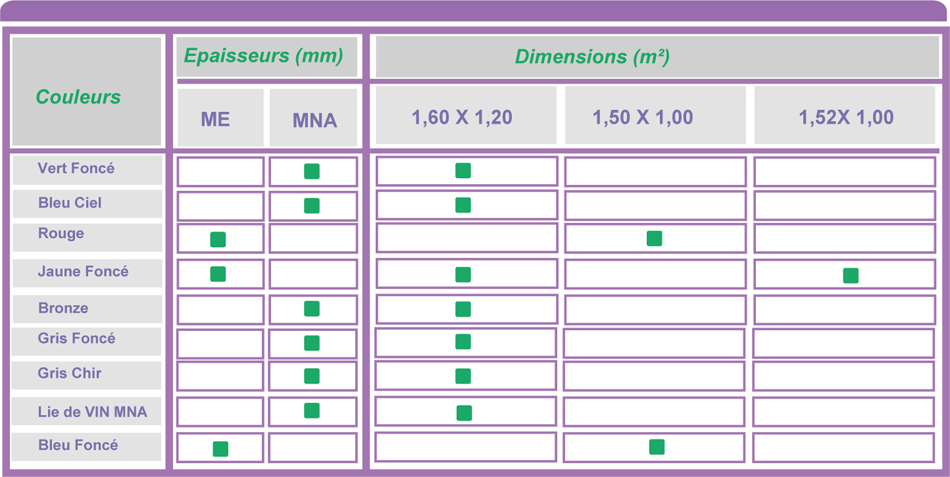Click the Bronze 1,60 X 1,20 green mark

(463, 309)
